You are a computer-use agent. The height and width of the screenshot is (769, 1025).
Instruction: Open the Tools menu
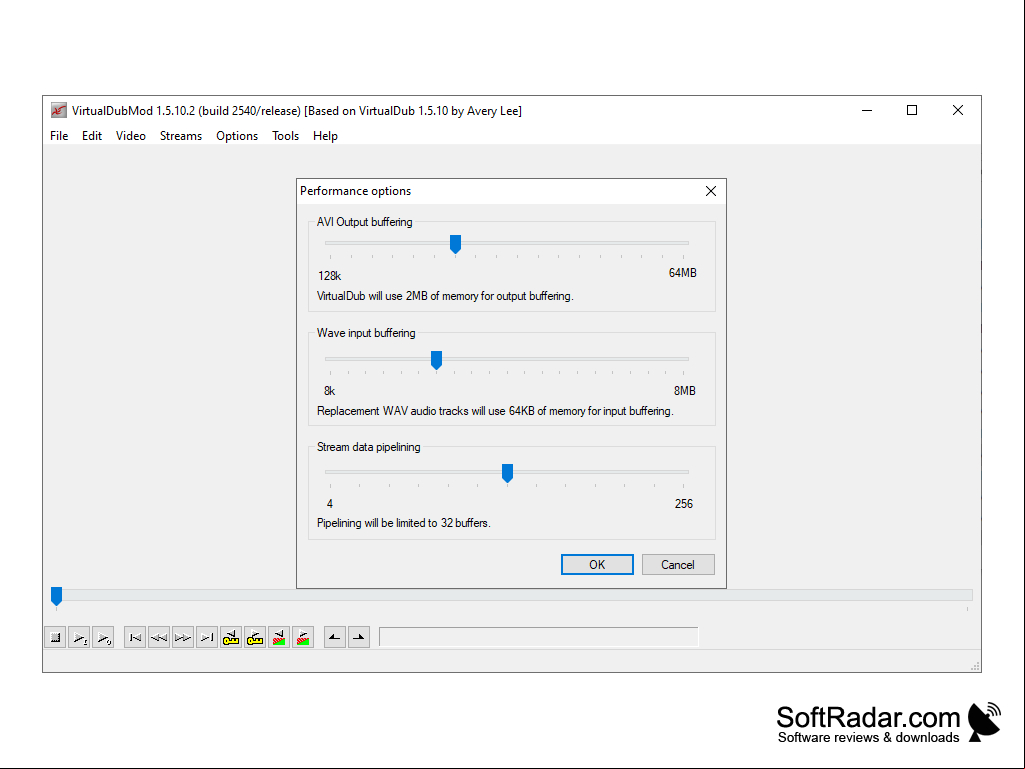click(x=286, y=136)
